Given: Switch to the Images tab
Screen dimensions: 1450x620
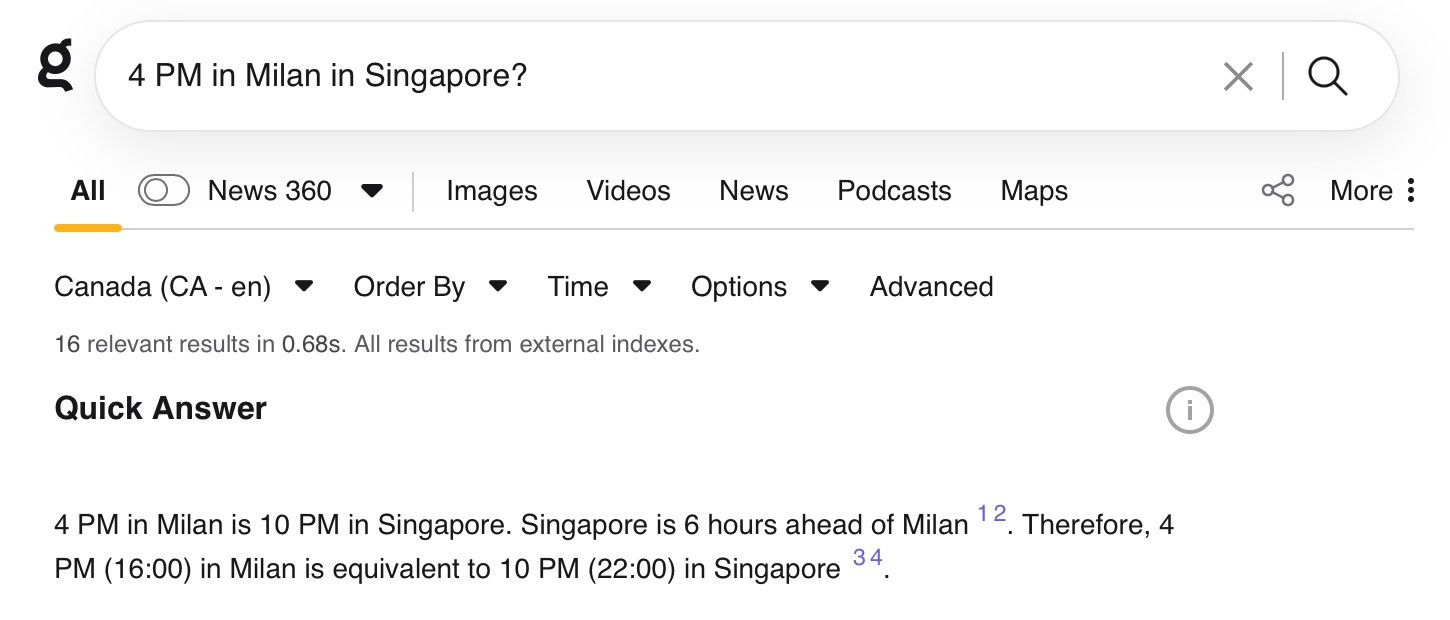Looking at the screenshot, I should pyautogui.click(x=491, y=191).
